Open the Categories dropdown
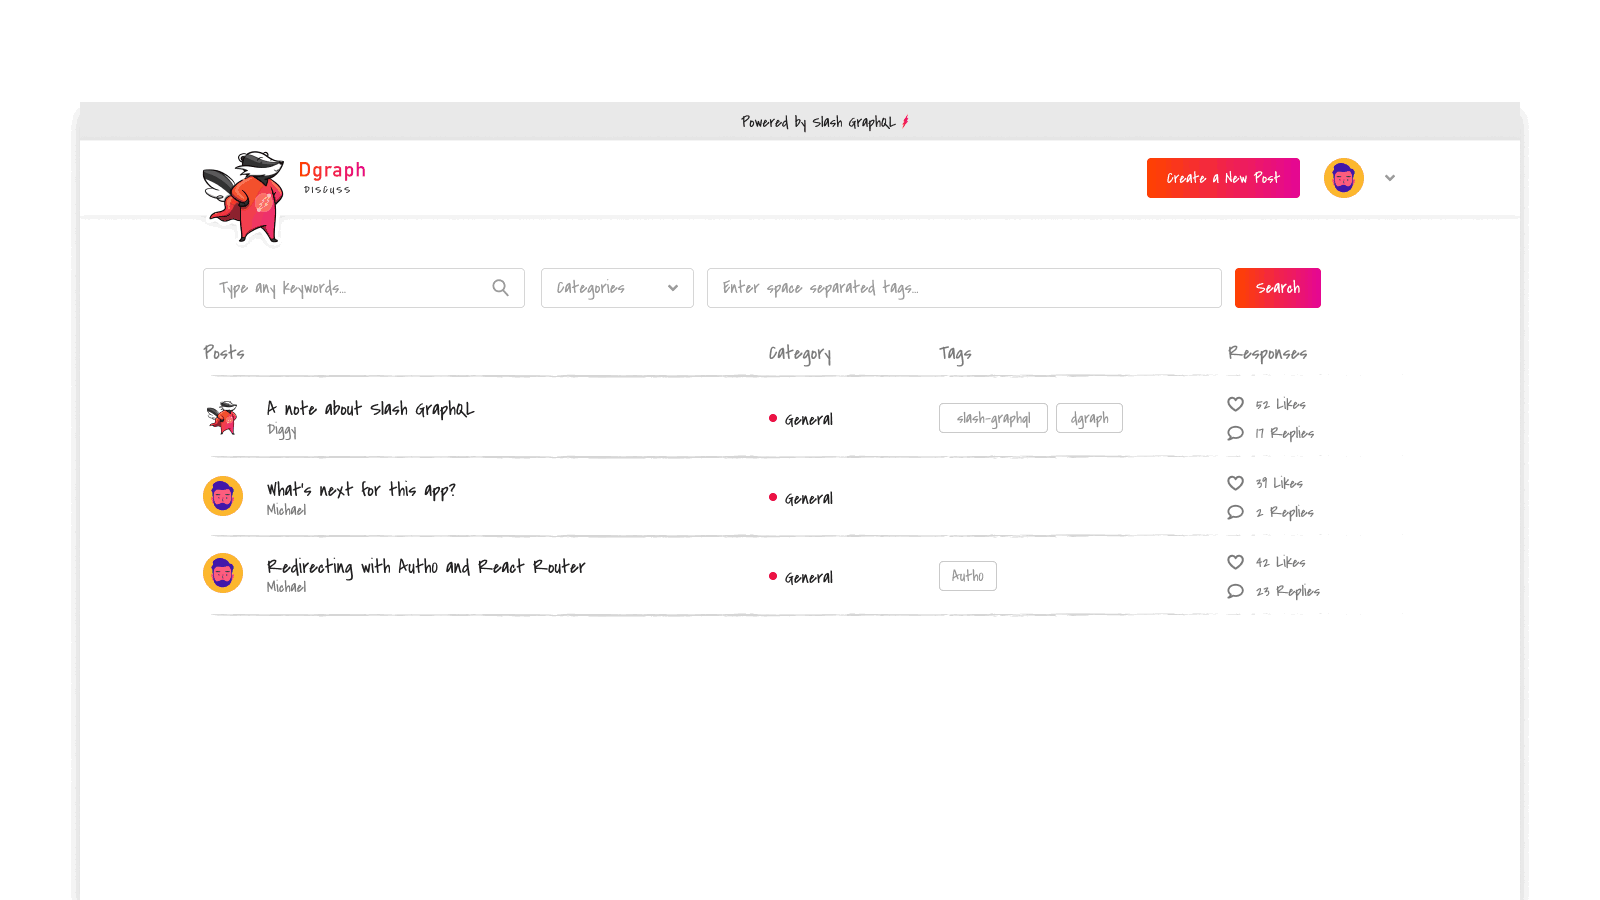The width and height of the screenshot is (1600, 900). 617,288
